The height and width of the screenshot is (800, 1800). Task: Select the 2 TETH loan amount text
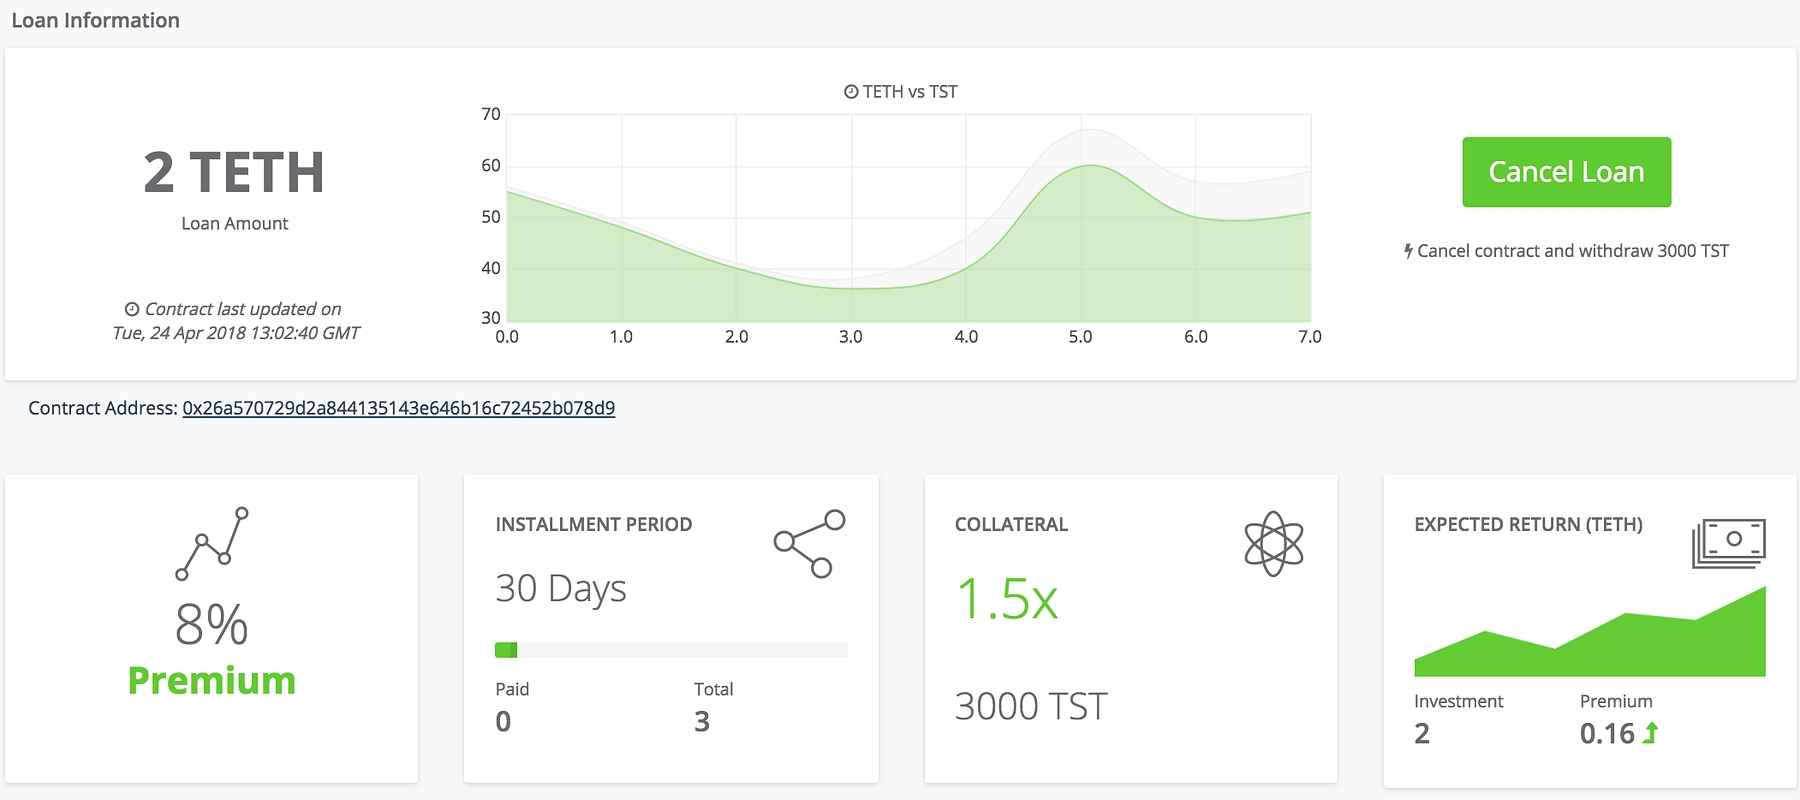pyautogui.click(x=234, y=173)
